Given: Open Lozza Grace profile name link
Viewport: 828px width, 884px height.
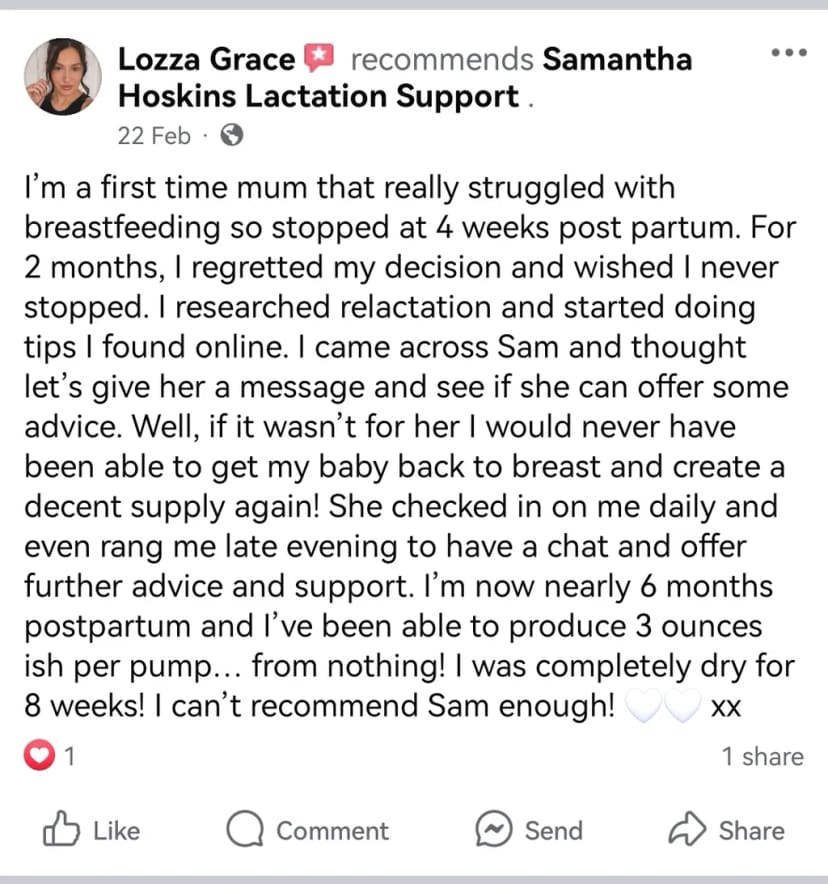Looking at the screenshot, I should (206, 59).
